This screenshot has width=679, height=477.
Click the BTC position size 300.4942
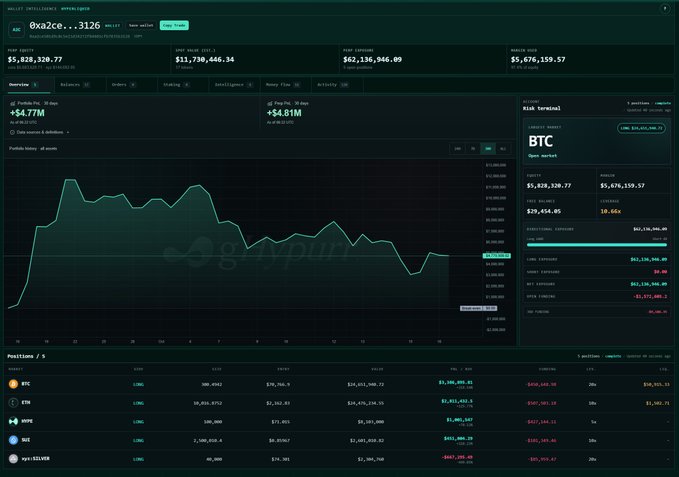[x=212, y=384]
